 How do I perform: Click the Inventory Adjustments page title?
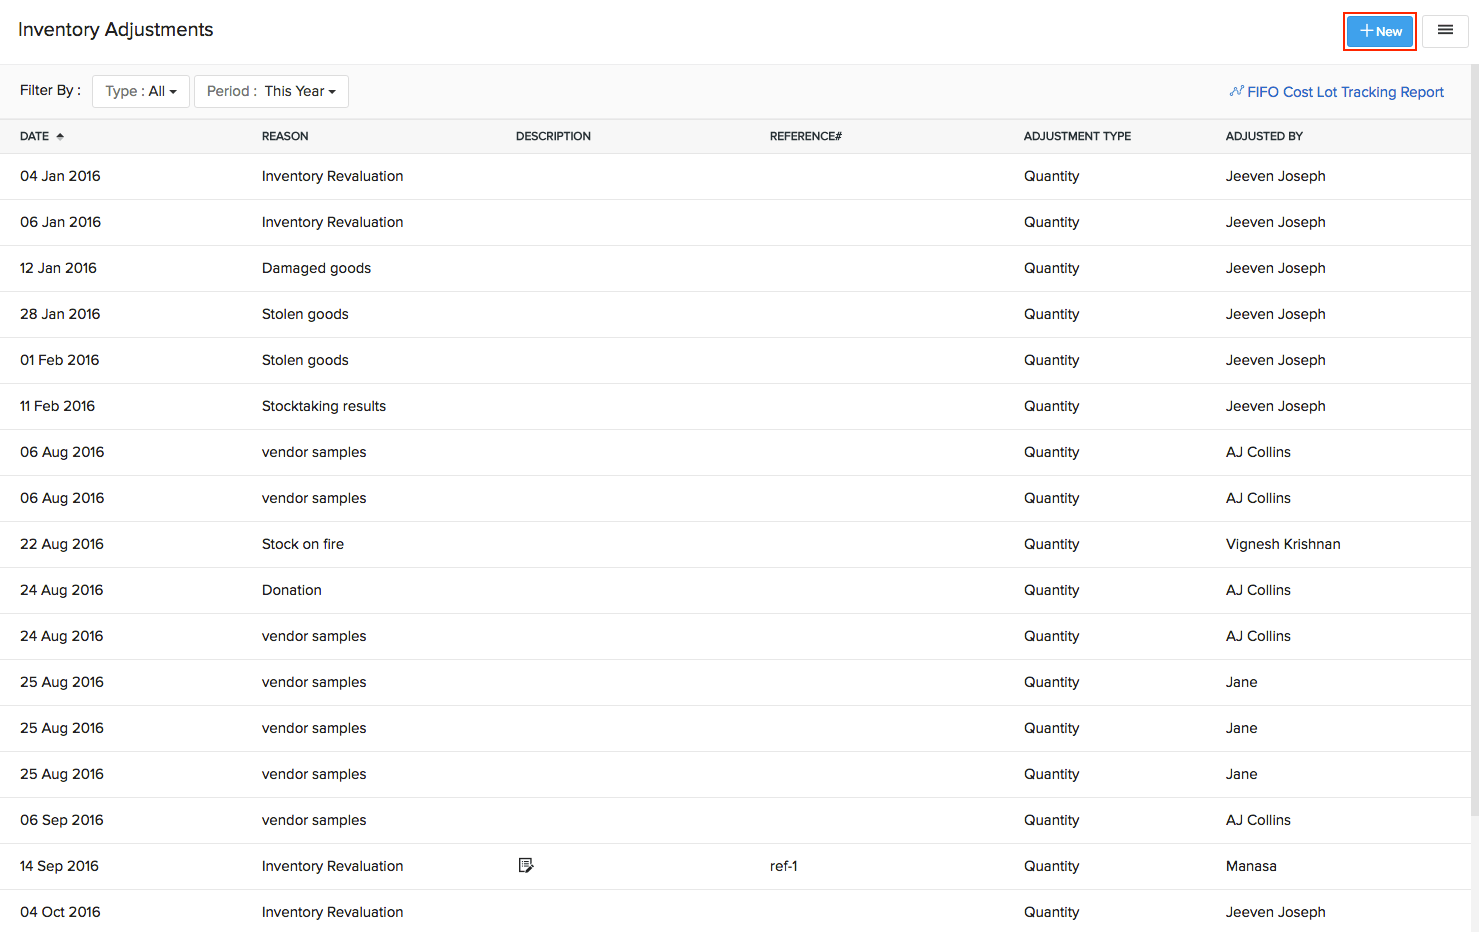pos(115,30)
